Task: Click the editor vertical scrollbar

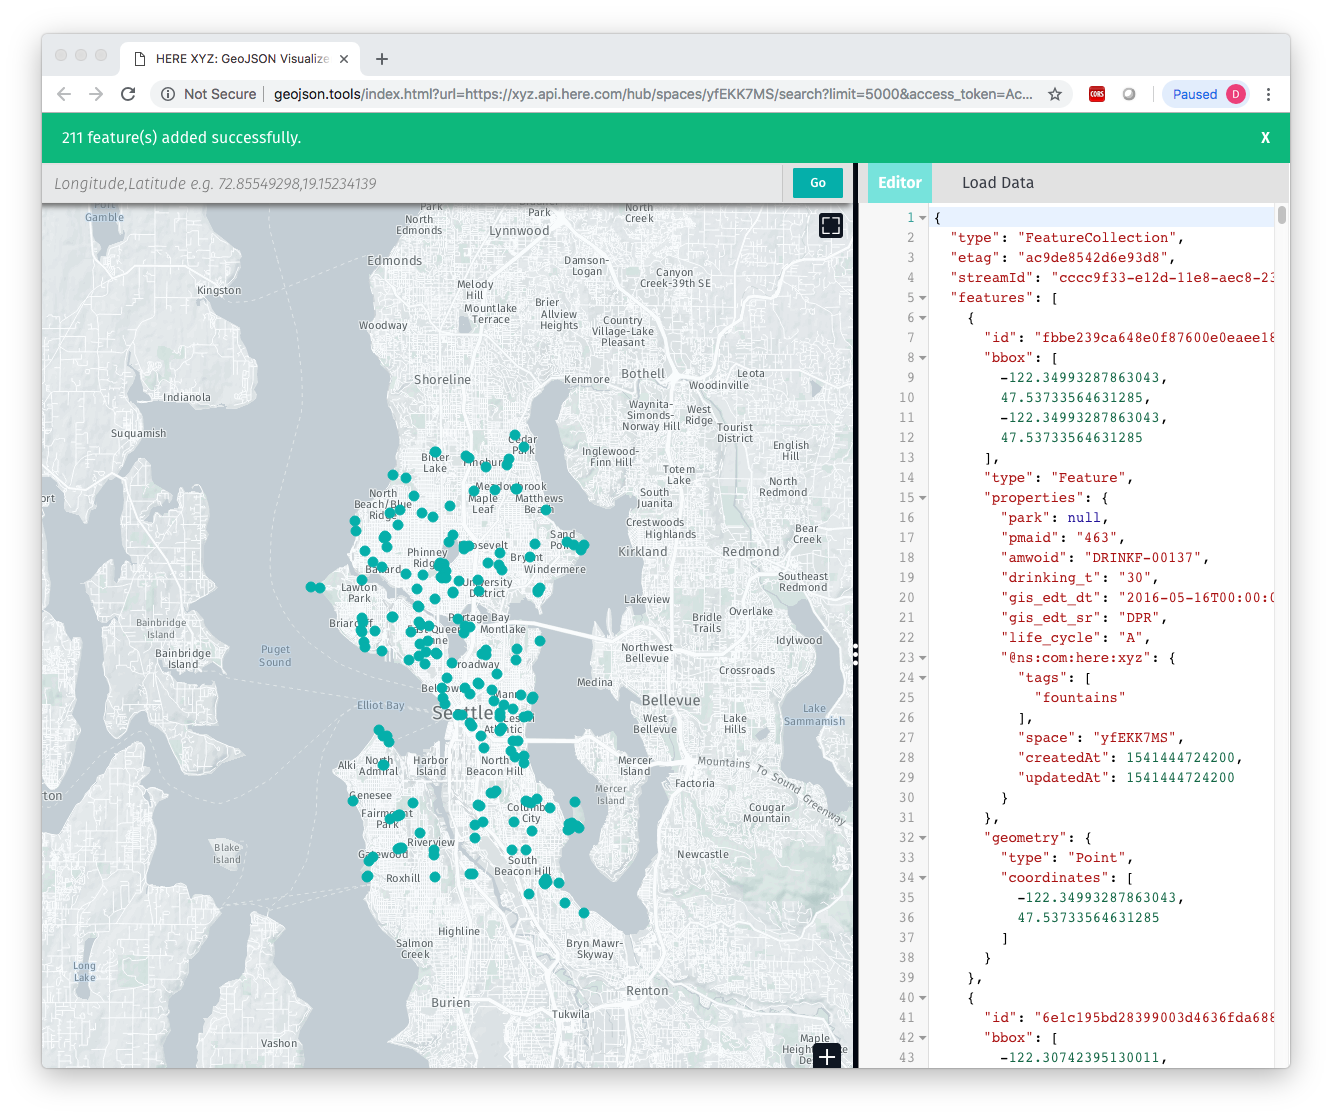Action: [1281, 216]
